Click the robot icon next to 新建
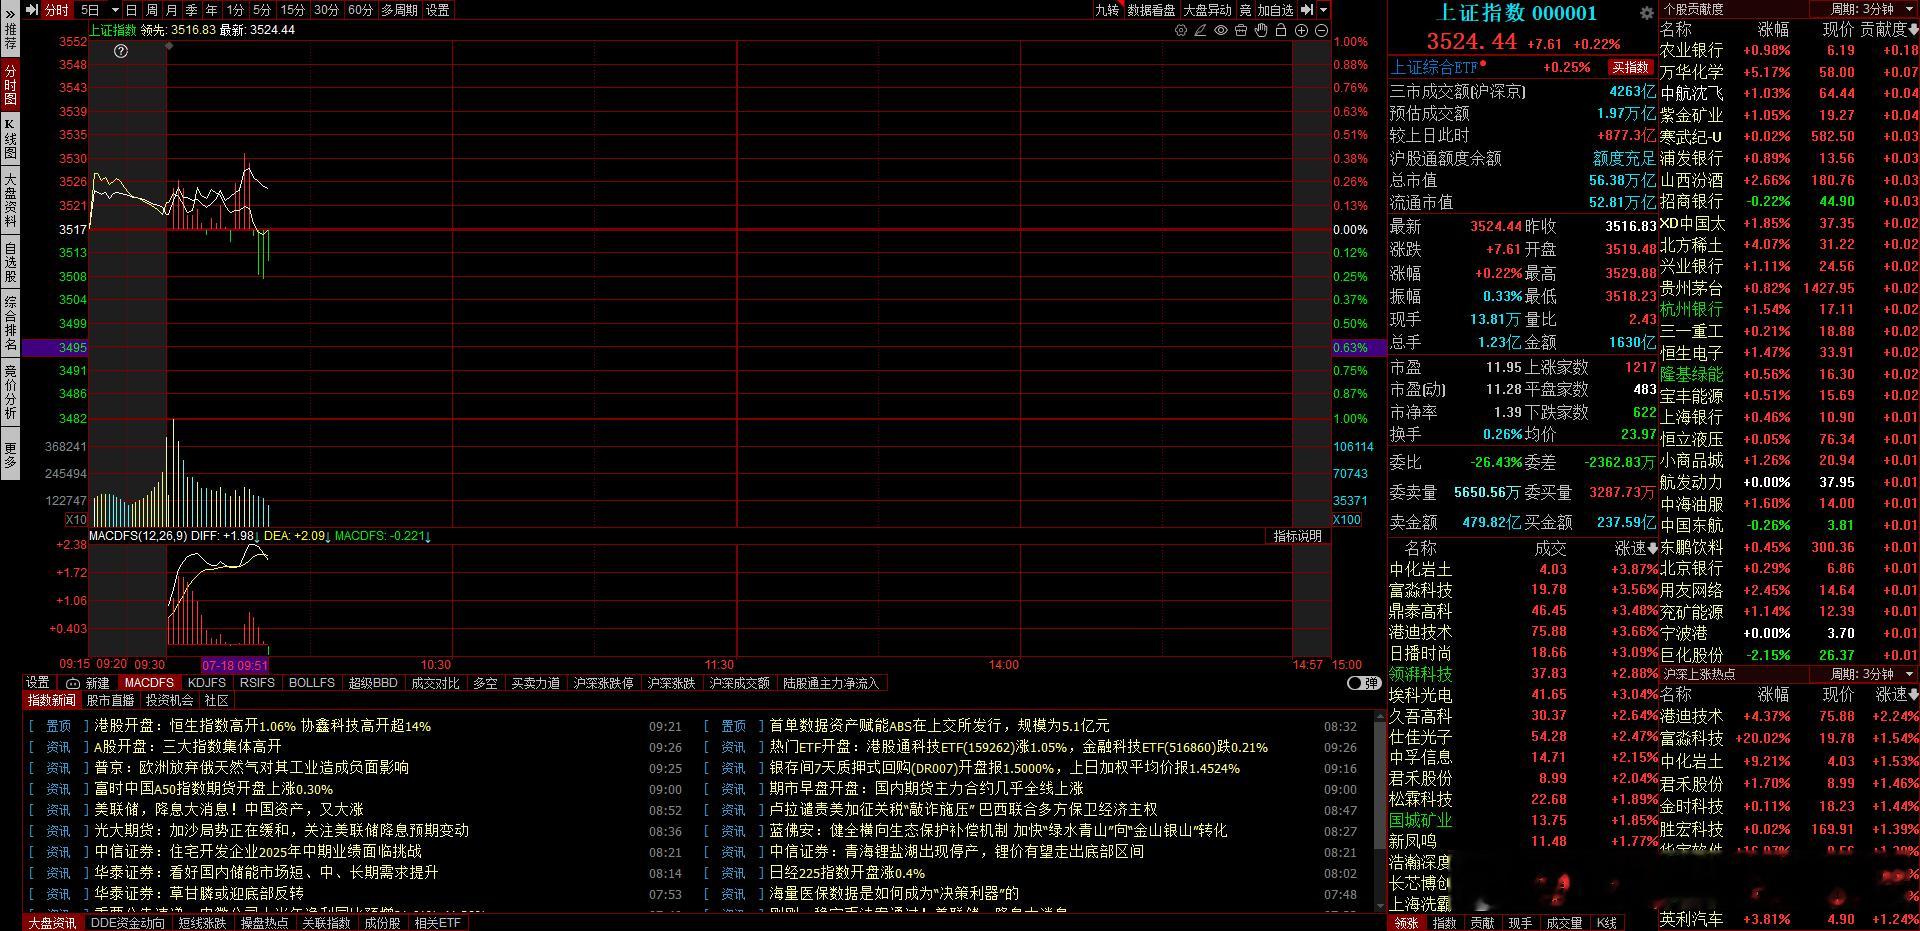This screenshot has width=1920, height=931. click(x=73, y=683)
